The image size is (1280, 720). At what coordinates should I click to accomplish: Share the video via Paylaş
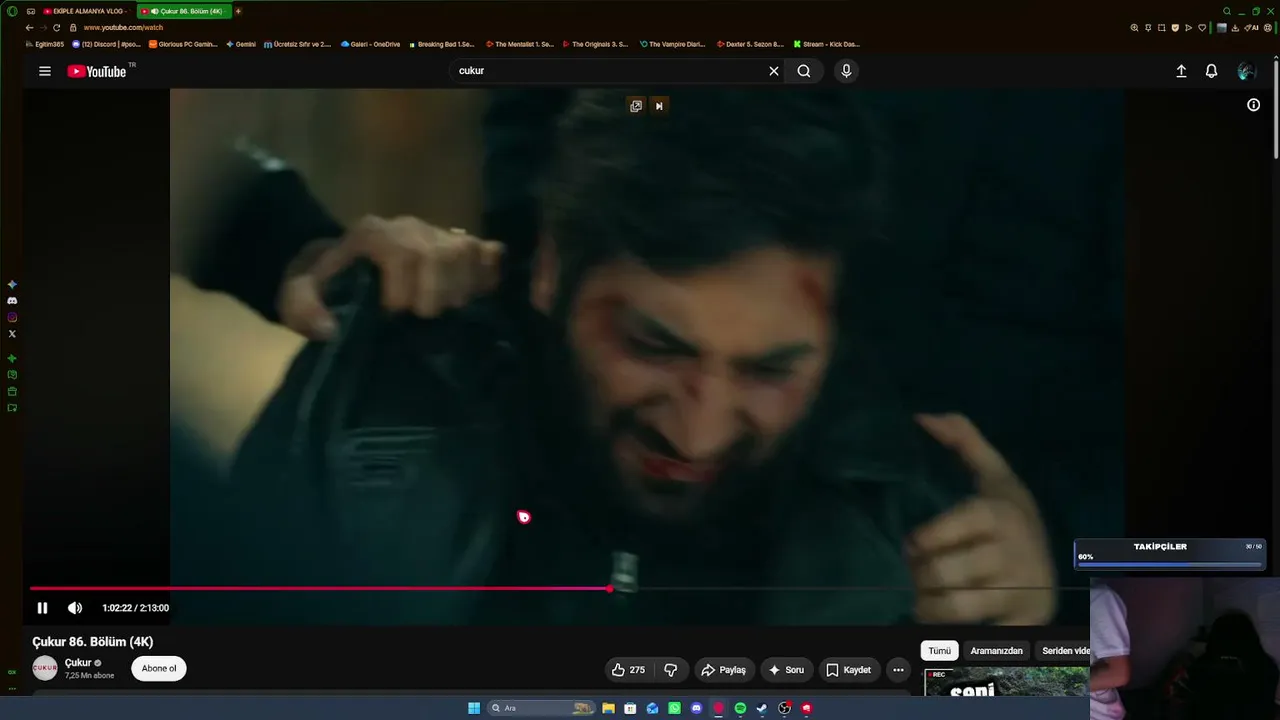[723, 670]
